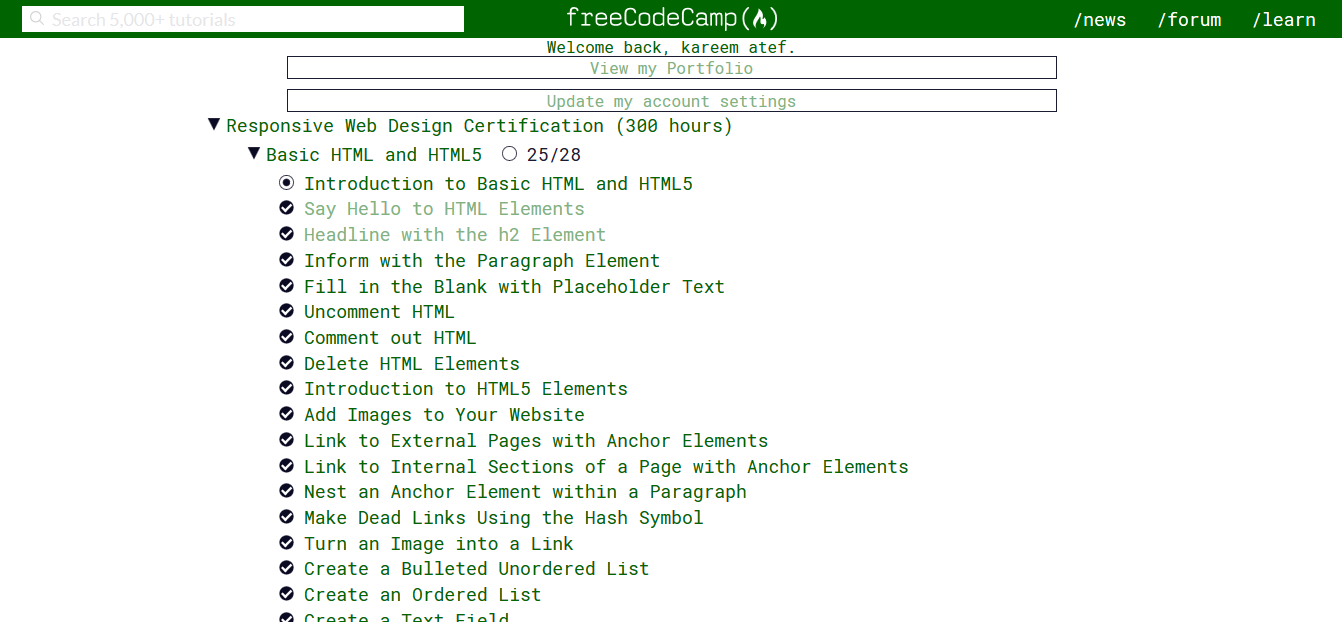The height and width of the screenshot is (622, 1342).
Task: Click the checkmark icon for Comment out HTML
Action: point(287,336)
